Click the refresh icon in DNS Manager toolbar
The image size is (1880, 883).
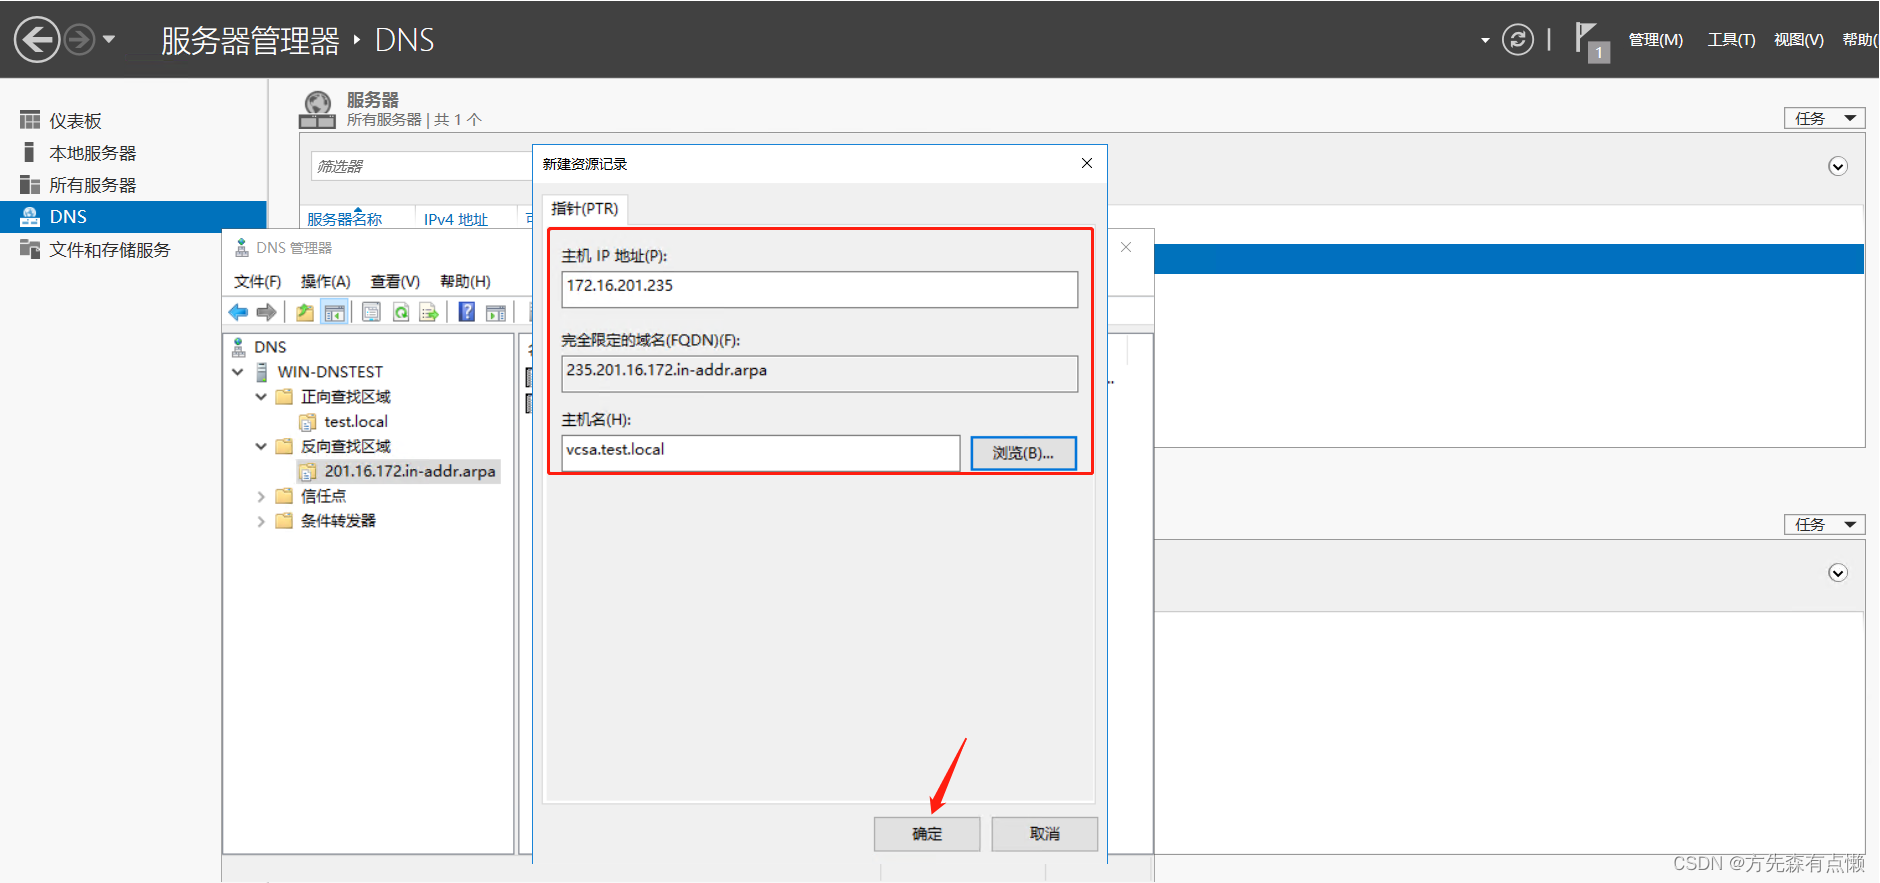pos(401,313)
